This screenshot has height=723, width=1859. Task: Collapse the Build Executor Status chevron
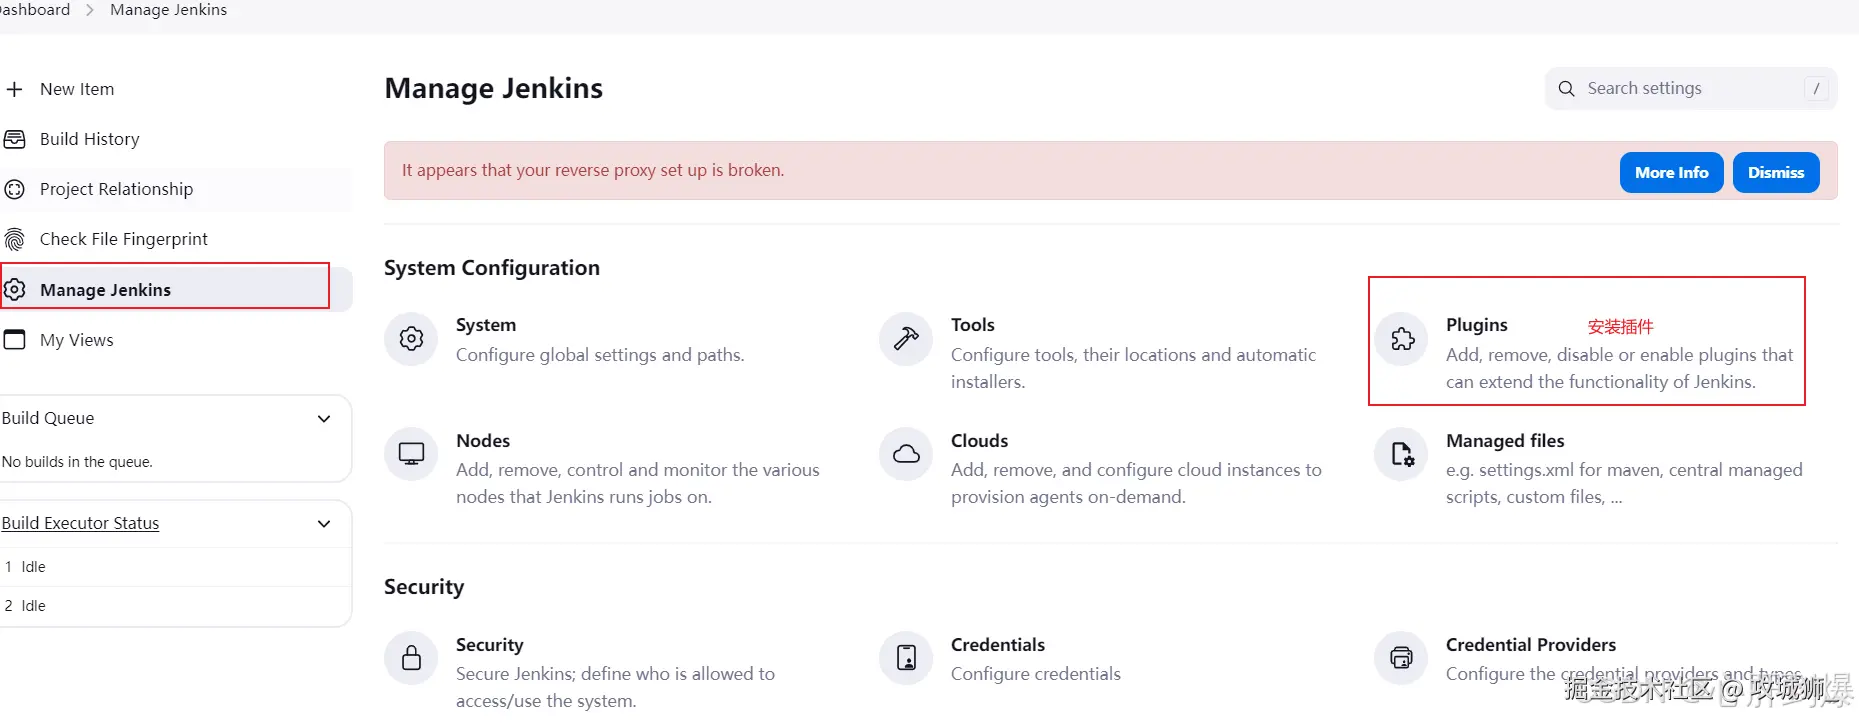tap(324, 524)
